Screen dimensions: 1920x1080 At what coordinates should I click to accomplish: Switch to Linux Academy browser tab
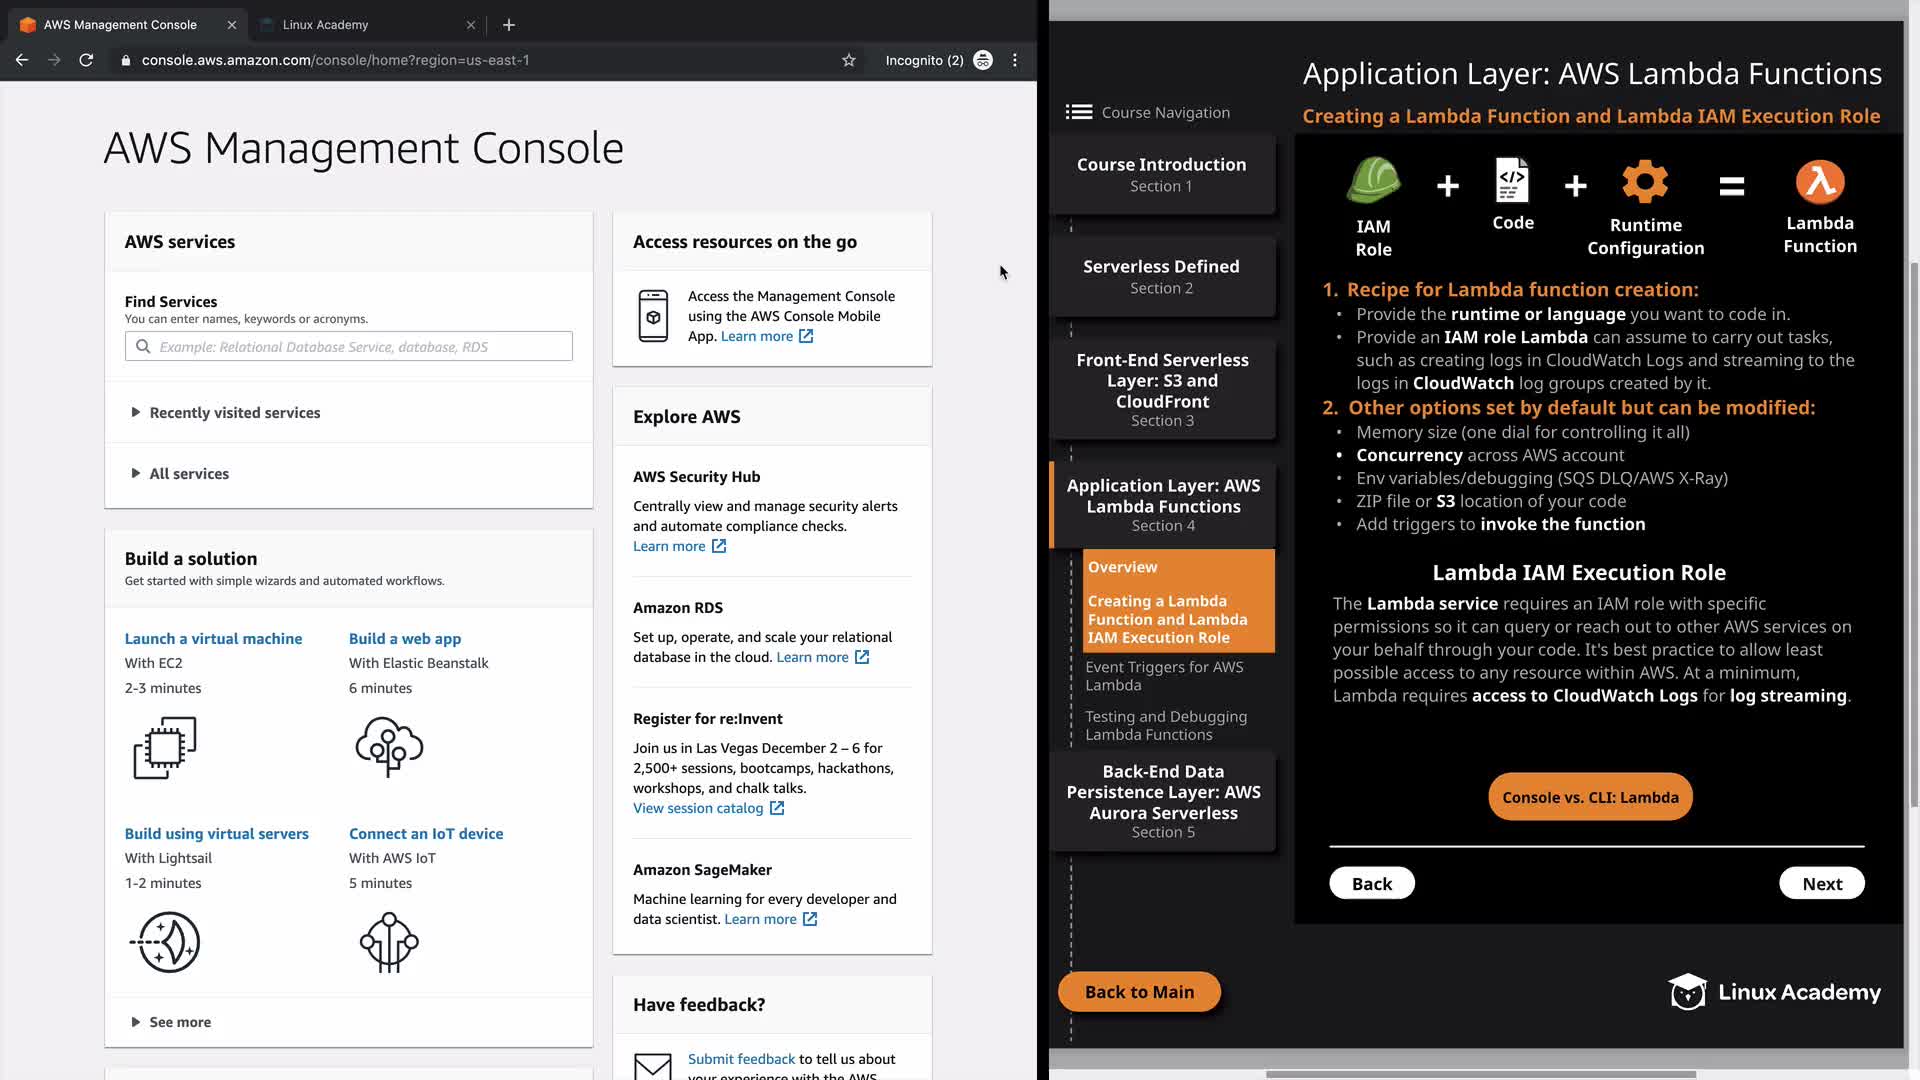(x=325, y=24)
